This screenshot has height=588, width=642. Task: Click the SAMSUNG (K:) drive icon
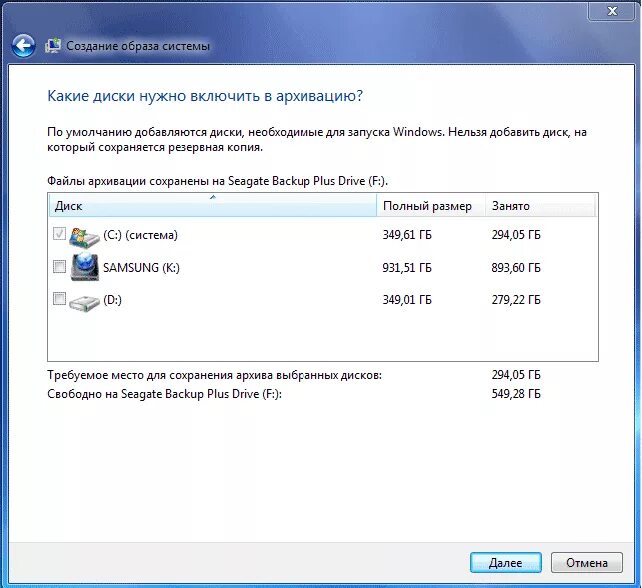click(x=85, y=267)
